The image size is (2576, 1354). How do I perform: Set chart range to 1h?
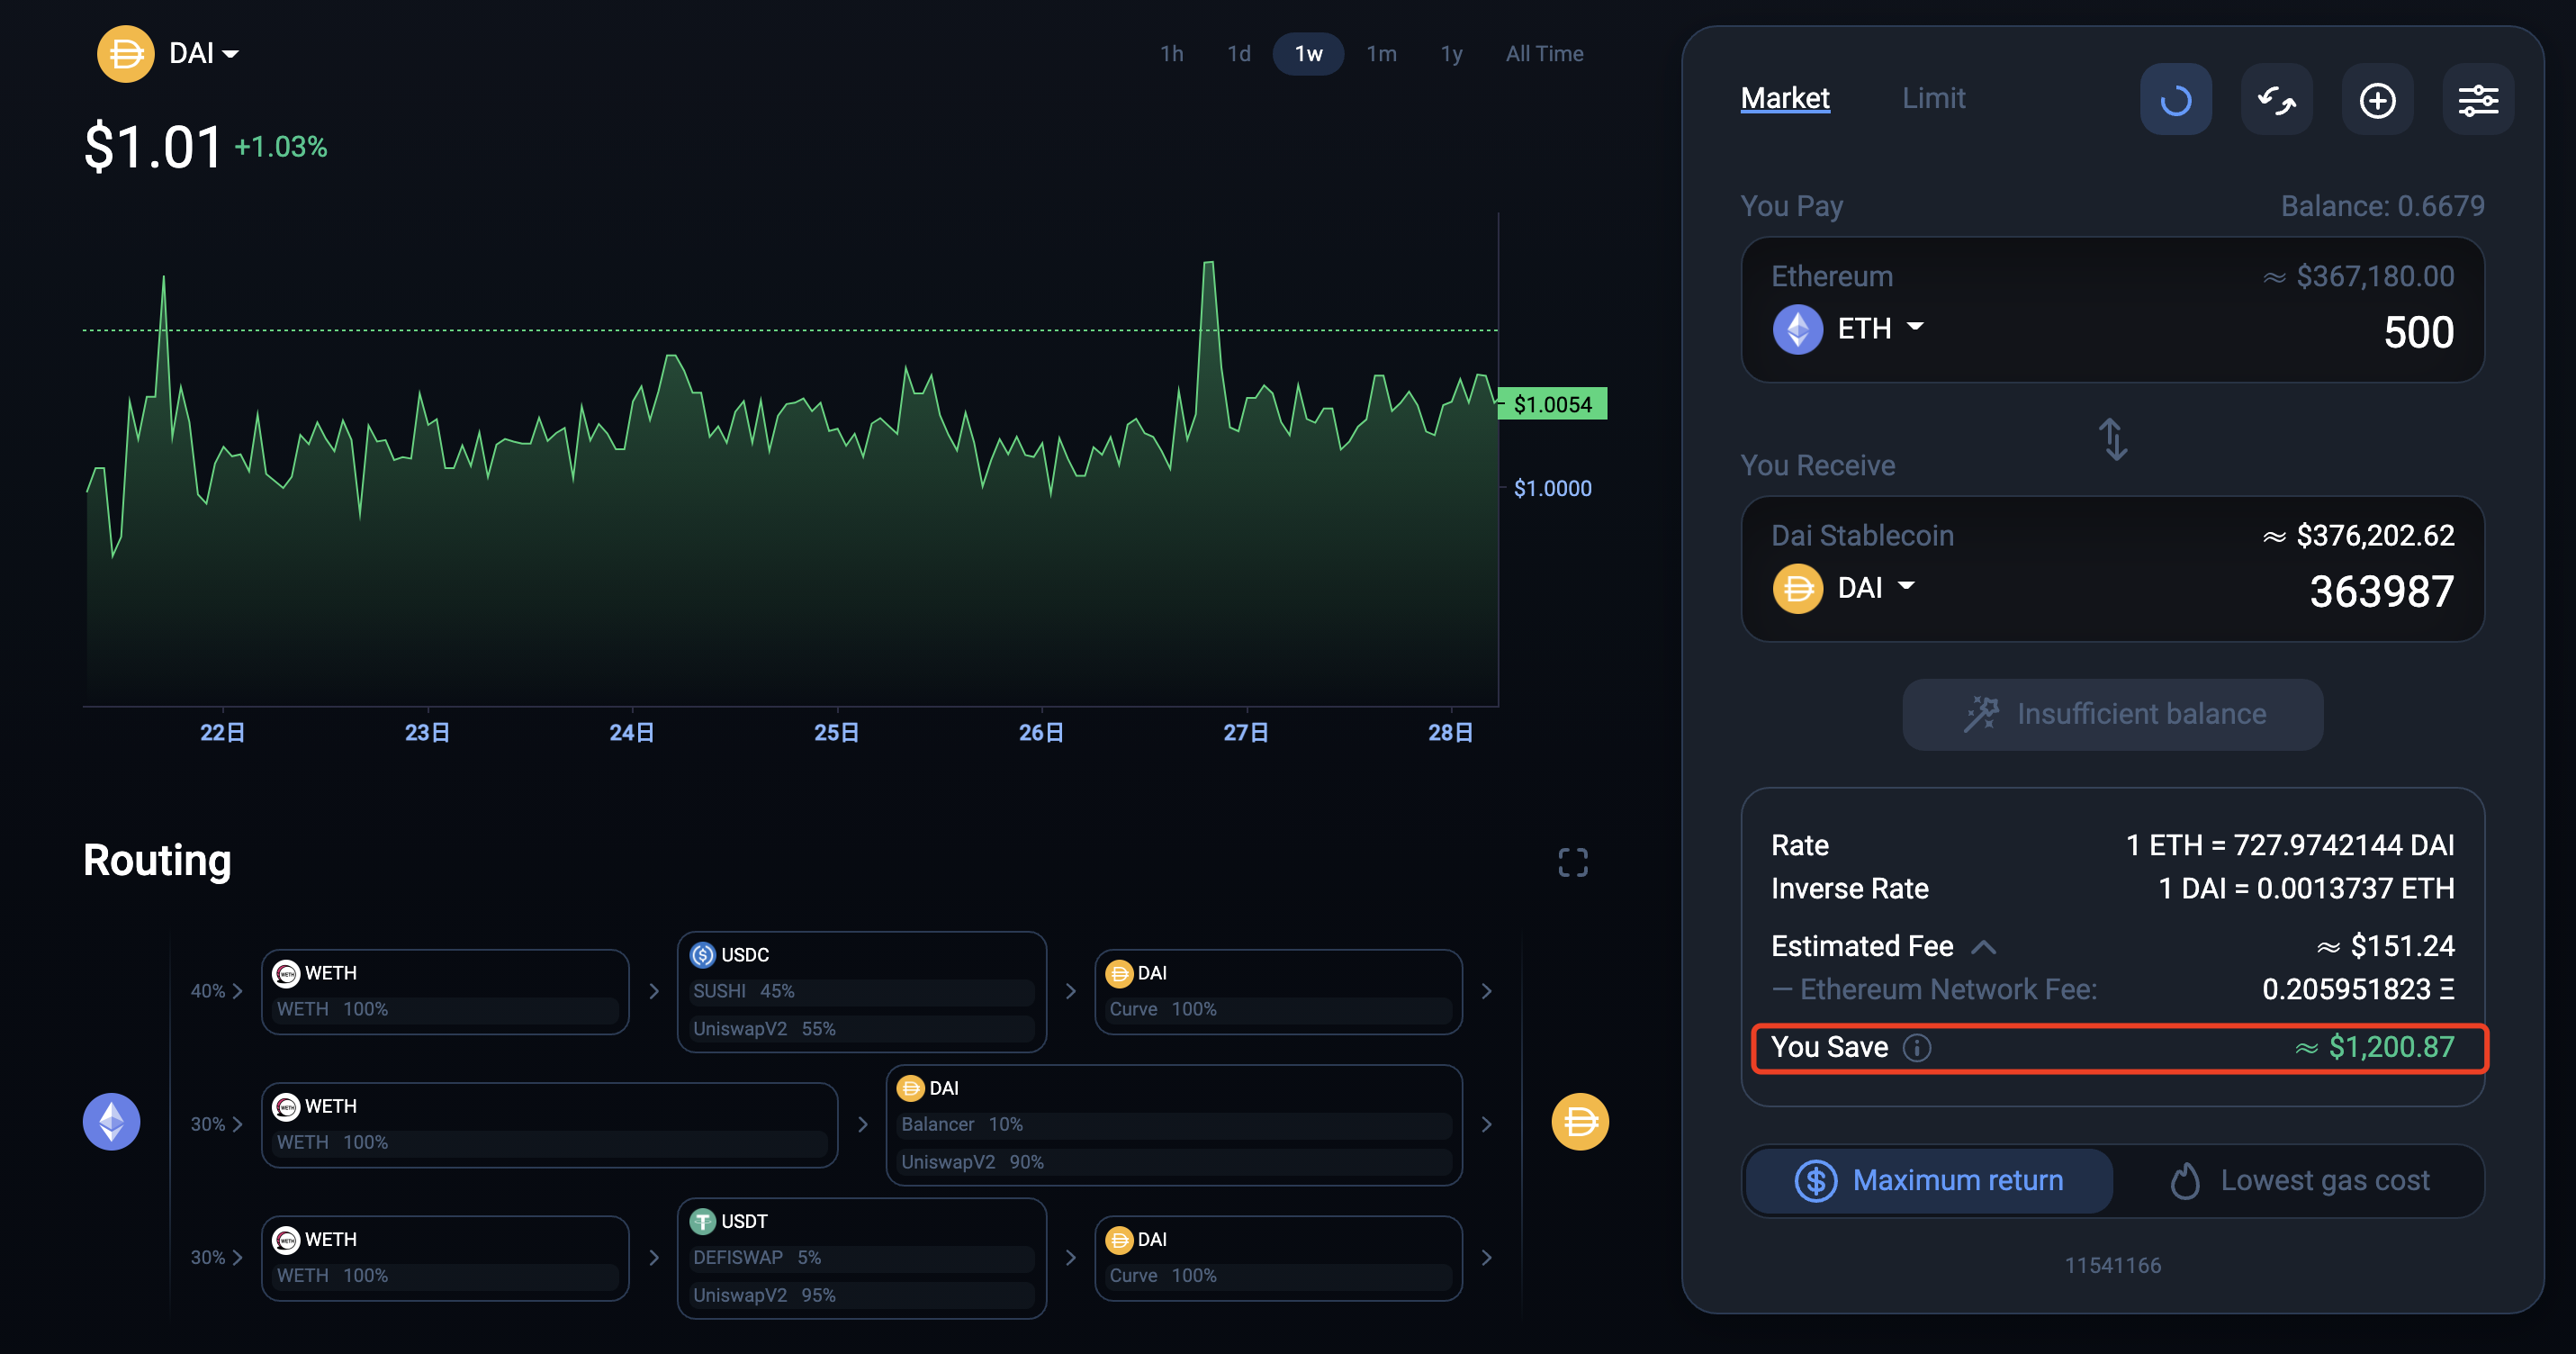coord(1171,54)
